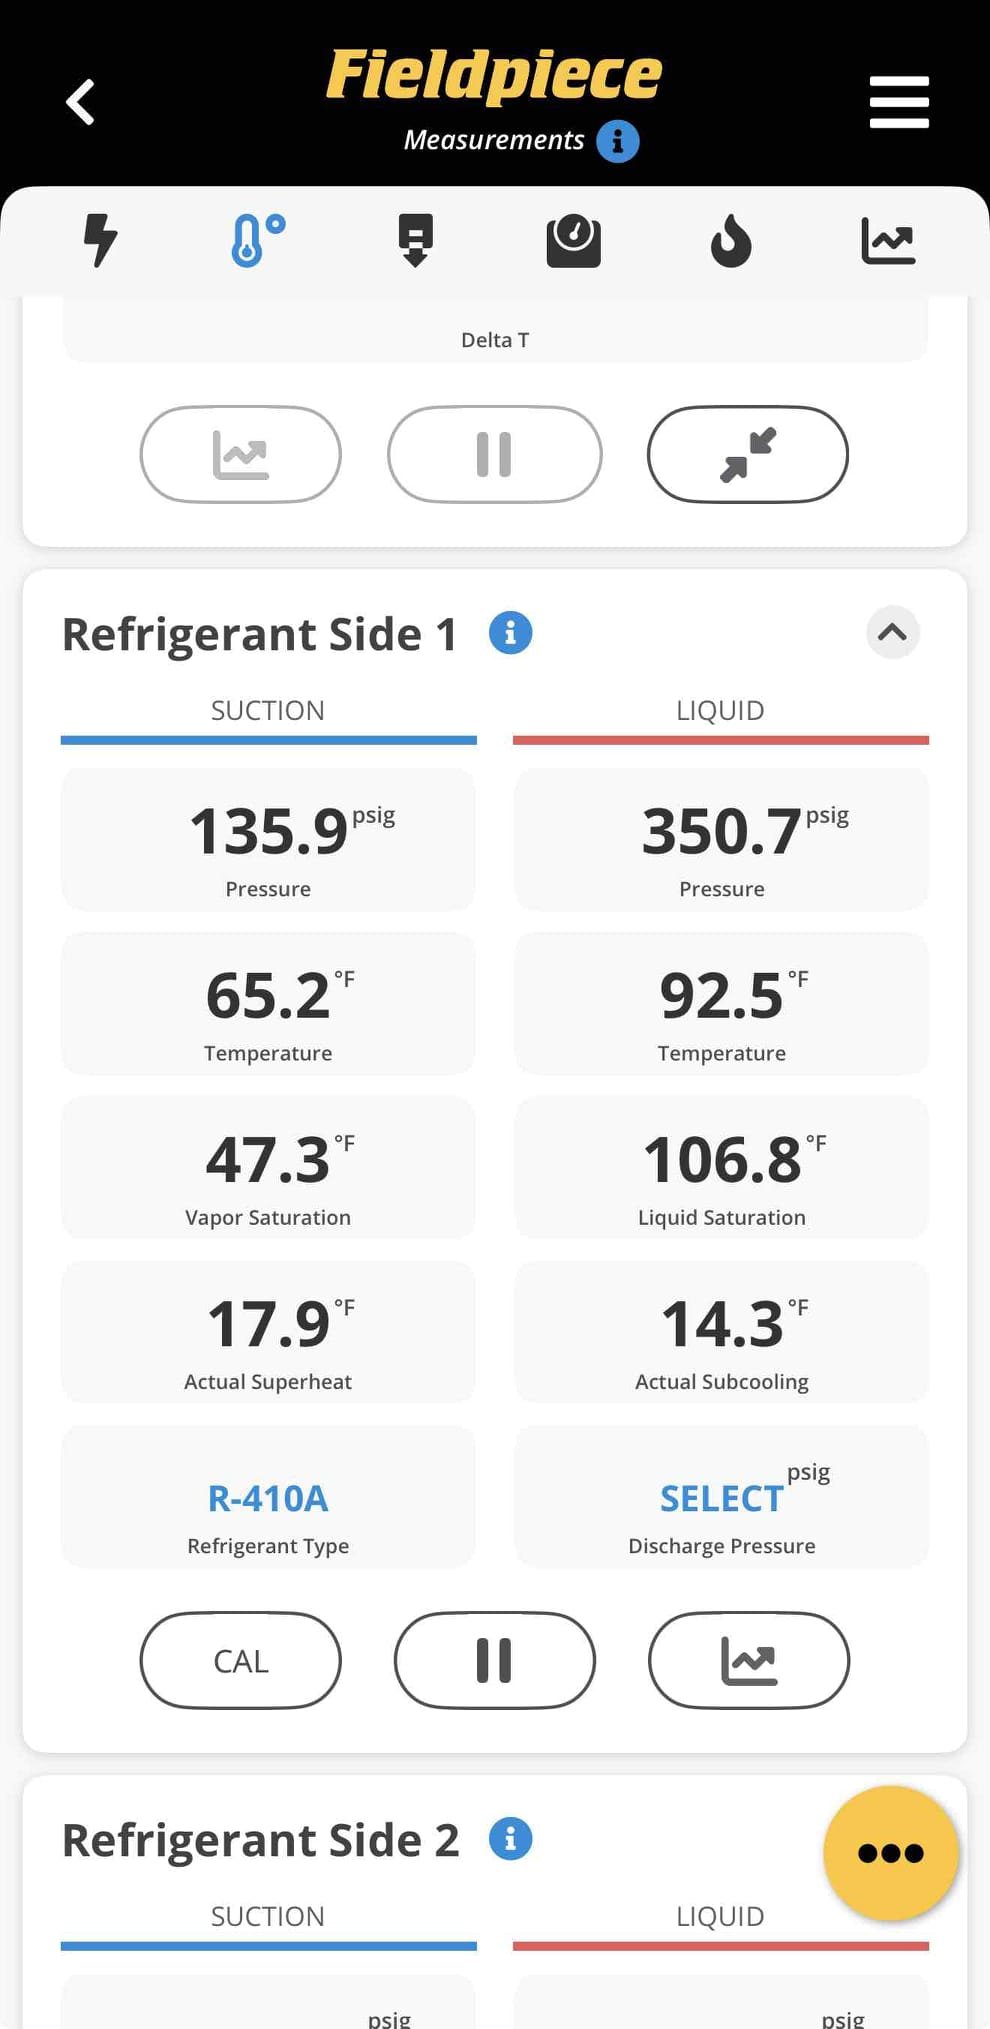This screenshot has width=990, height=2029.
Task: View info for Refrigerant Side 1
Action: tap(510, 633)
